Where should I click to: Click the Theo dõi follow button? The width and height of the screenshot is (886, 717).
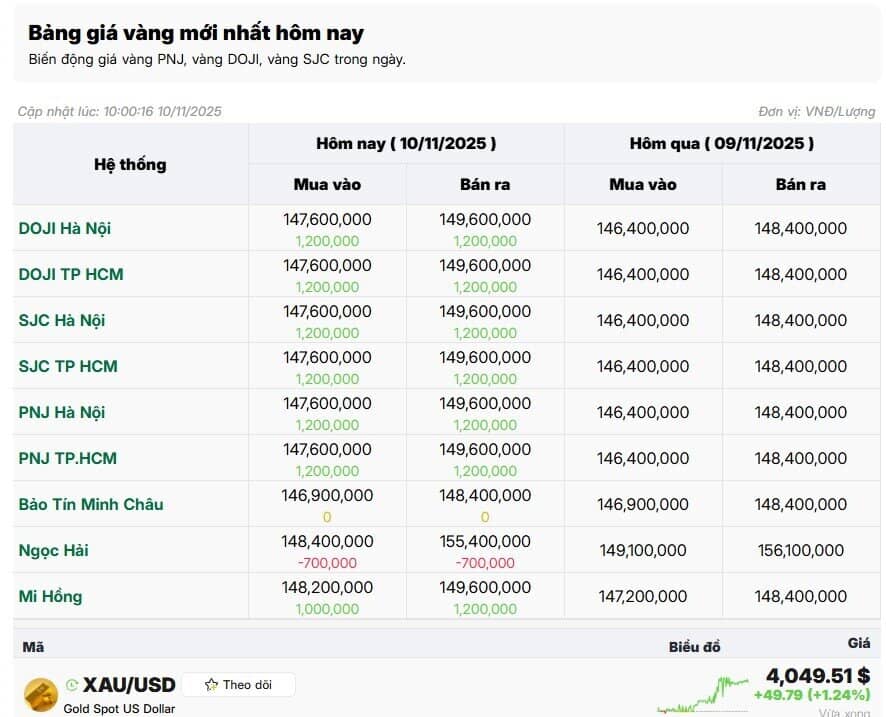coord(238,685)
